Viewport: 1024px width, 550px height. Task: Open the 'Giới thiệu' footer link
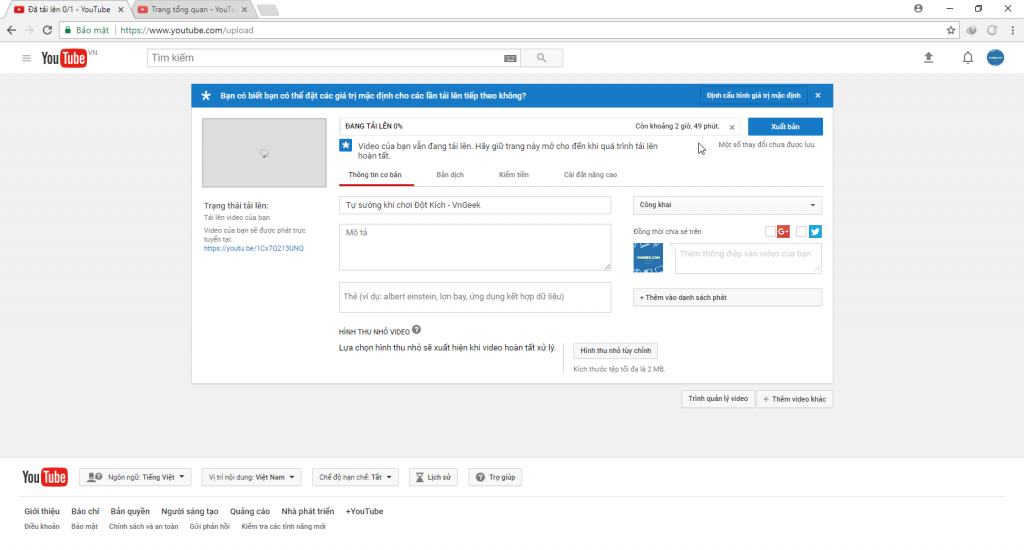point(42,511)
